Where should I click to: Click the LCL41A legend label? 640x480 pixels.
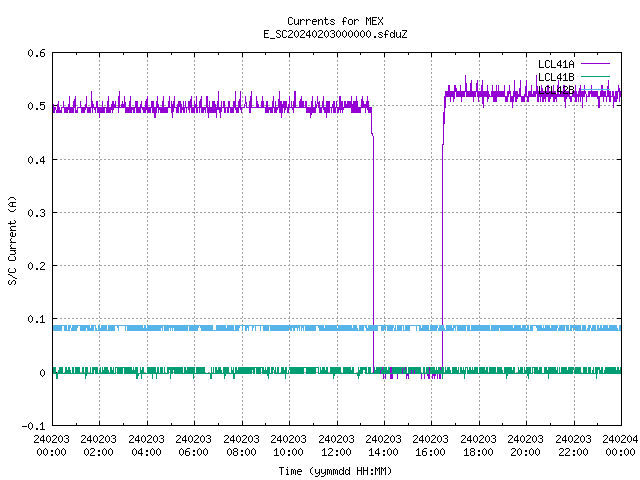click(556, 64)
